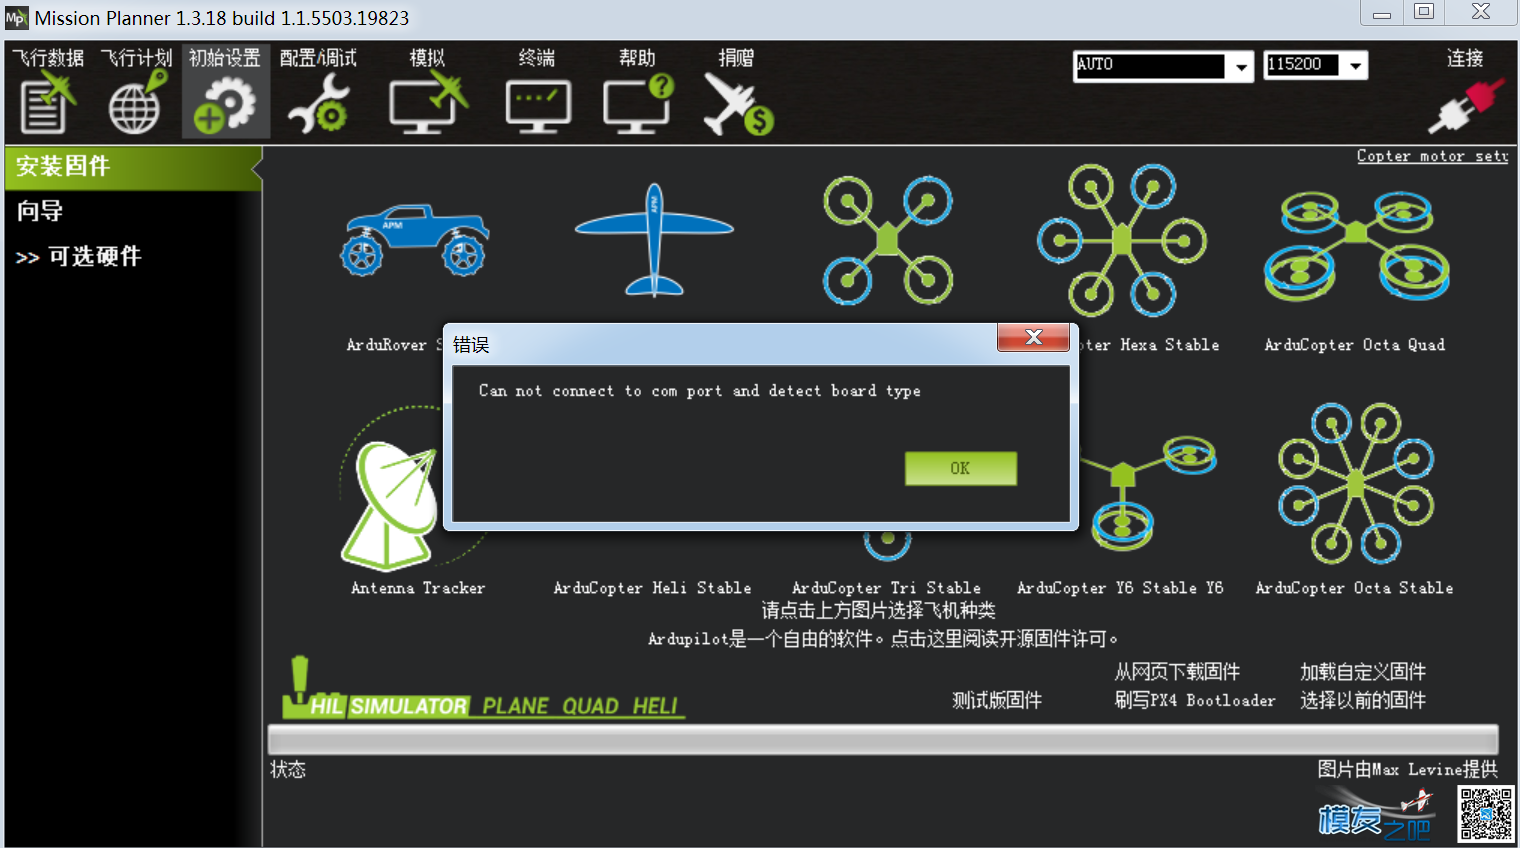Click the ArduCopter Heli Stable label

[x=652, y=588]
